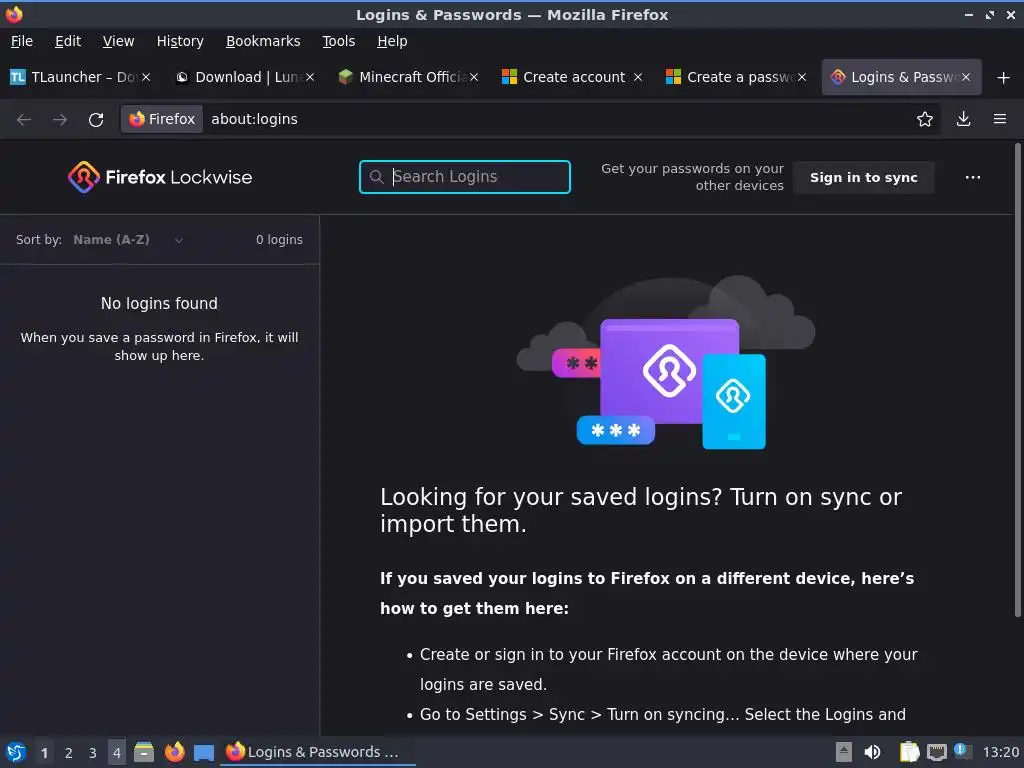Click the "No logins found" message
Image resolution: width=1024 pixels, height=768 pixels.
(x=159, y=304)
